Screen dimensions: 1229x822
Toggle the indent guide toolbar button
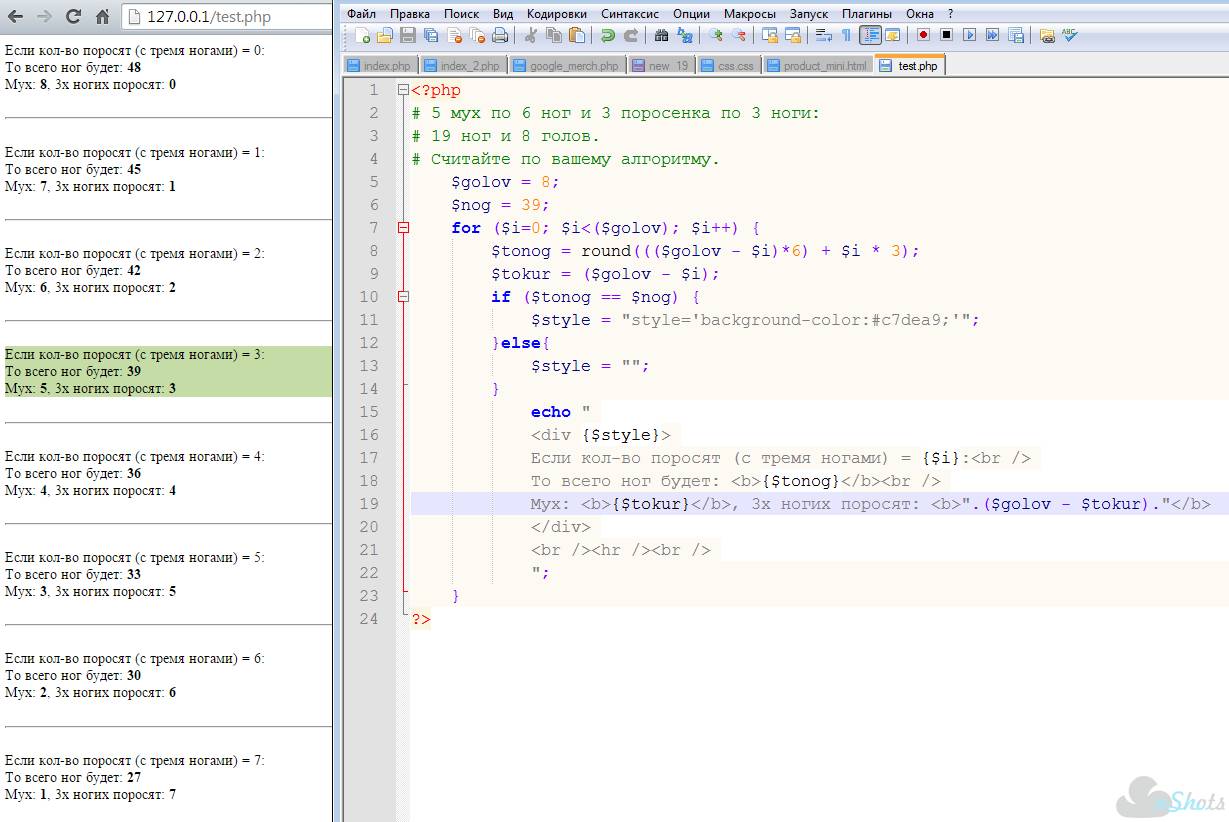[870, 35]
